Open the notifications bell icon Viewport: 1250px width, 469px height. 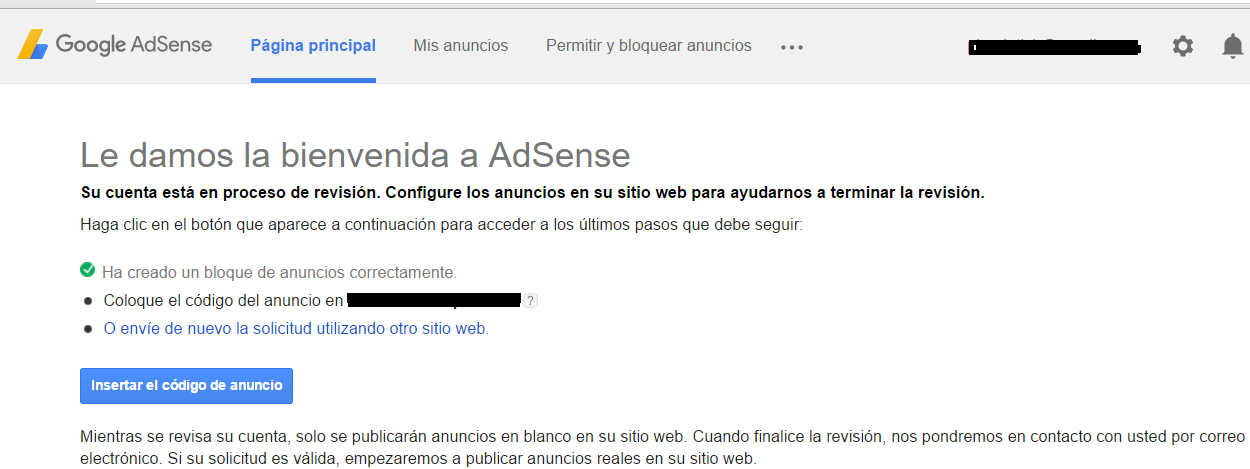tap(1233, 46)
